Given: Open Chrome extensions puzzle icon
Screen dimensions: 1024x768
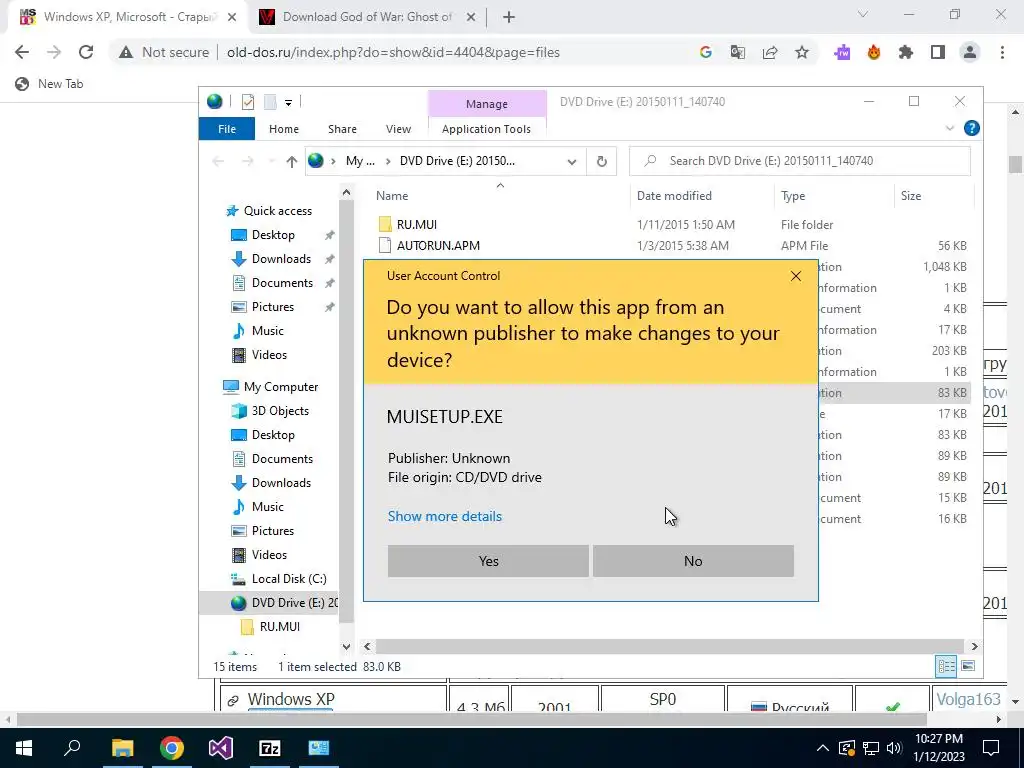Looking at the screenshot, I should coord(905,52).
